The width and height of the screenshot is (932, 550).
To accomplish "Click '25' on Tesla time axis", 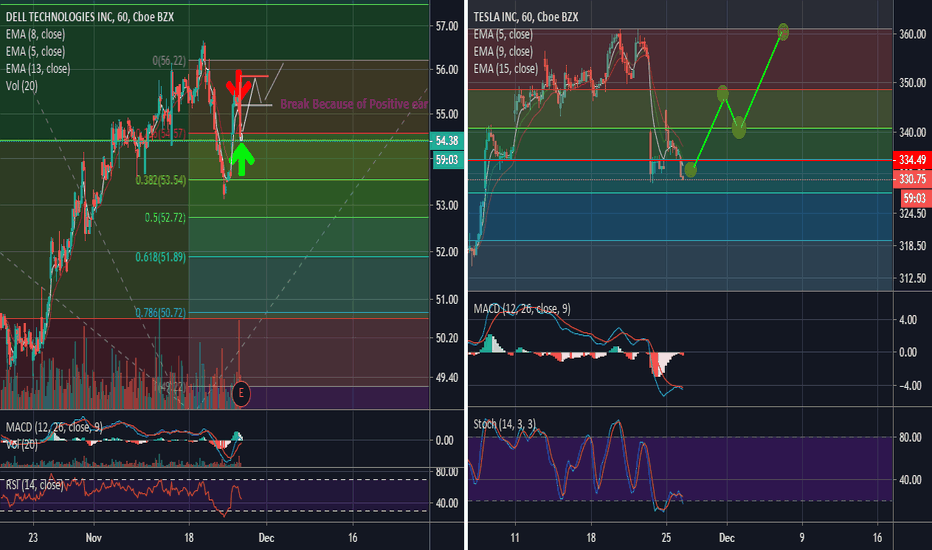I will point(666,538).
